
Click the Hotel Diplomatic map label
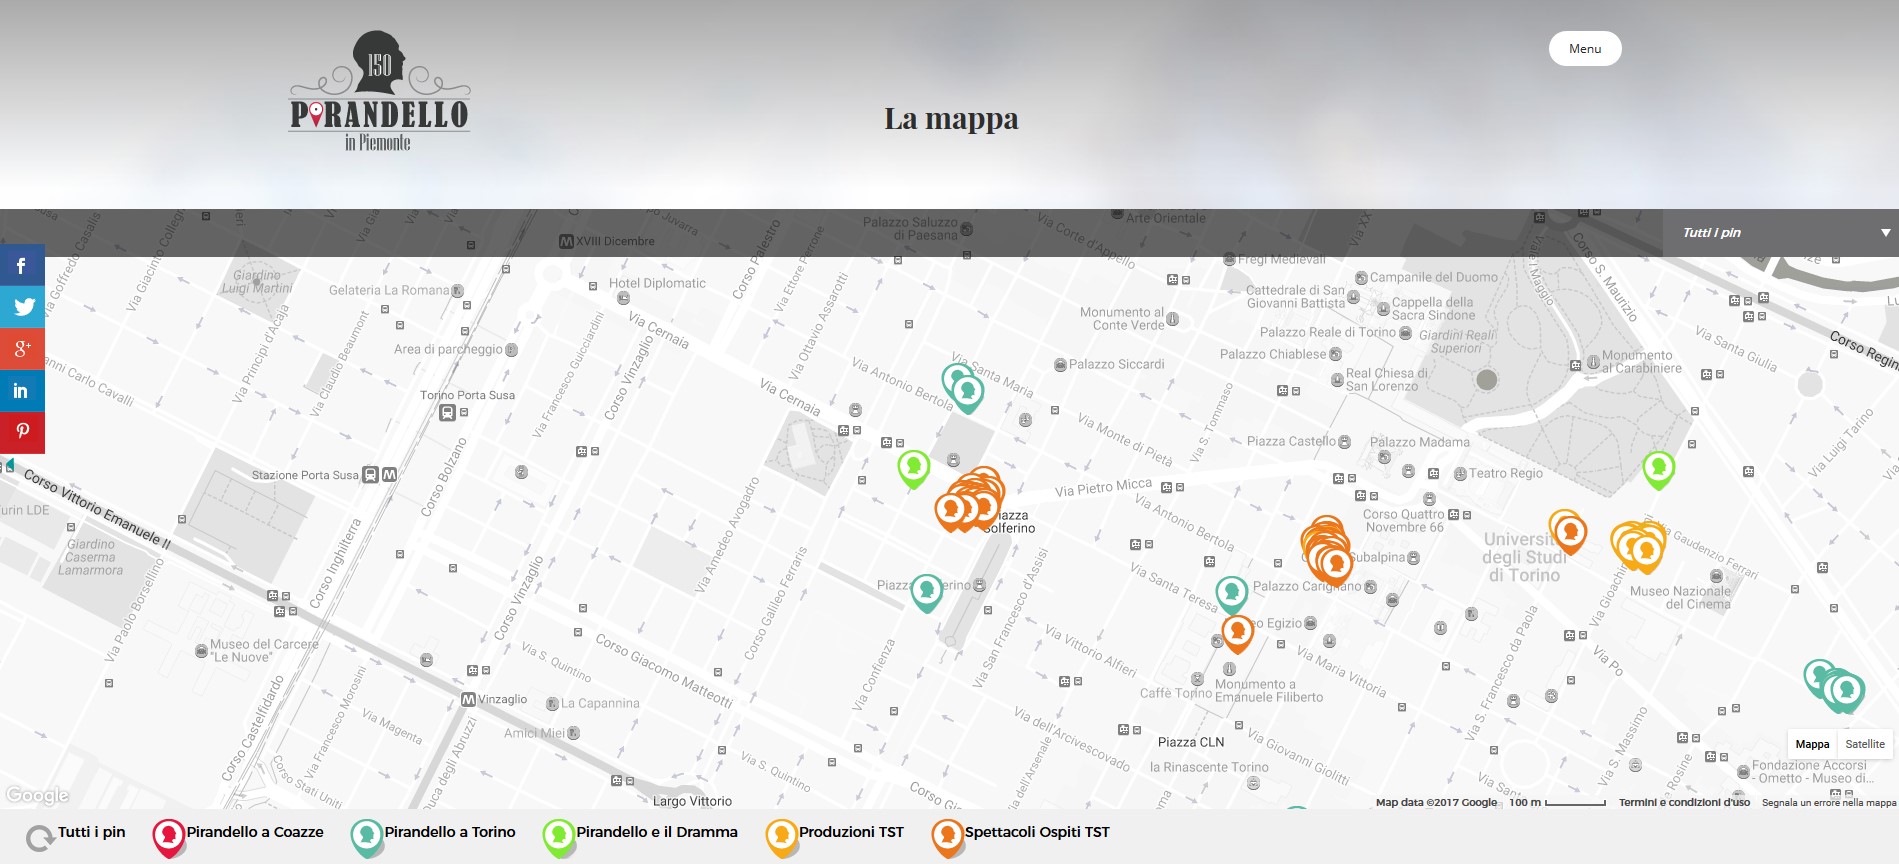pos(657,283)
